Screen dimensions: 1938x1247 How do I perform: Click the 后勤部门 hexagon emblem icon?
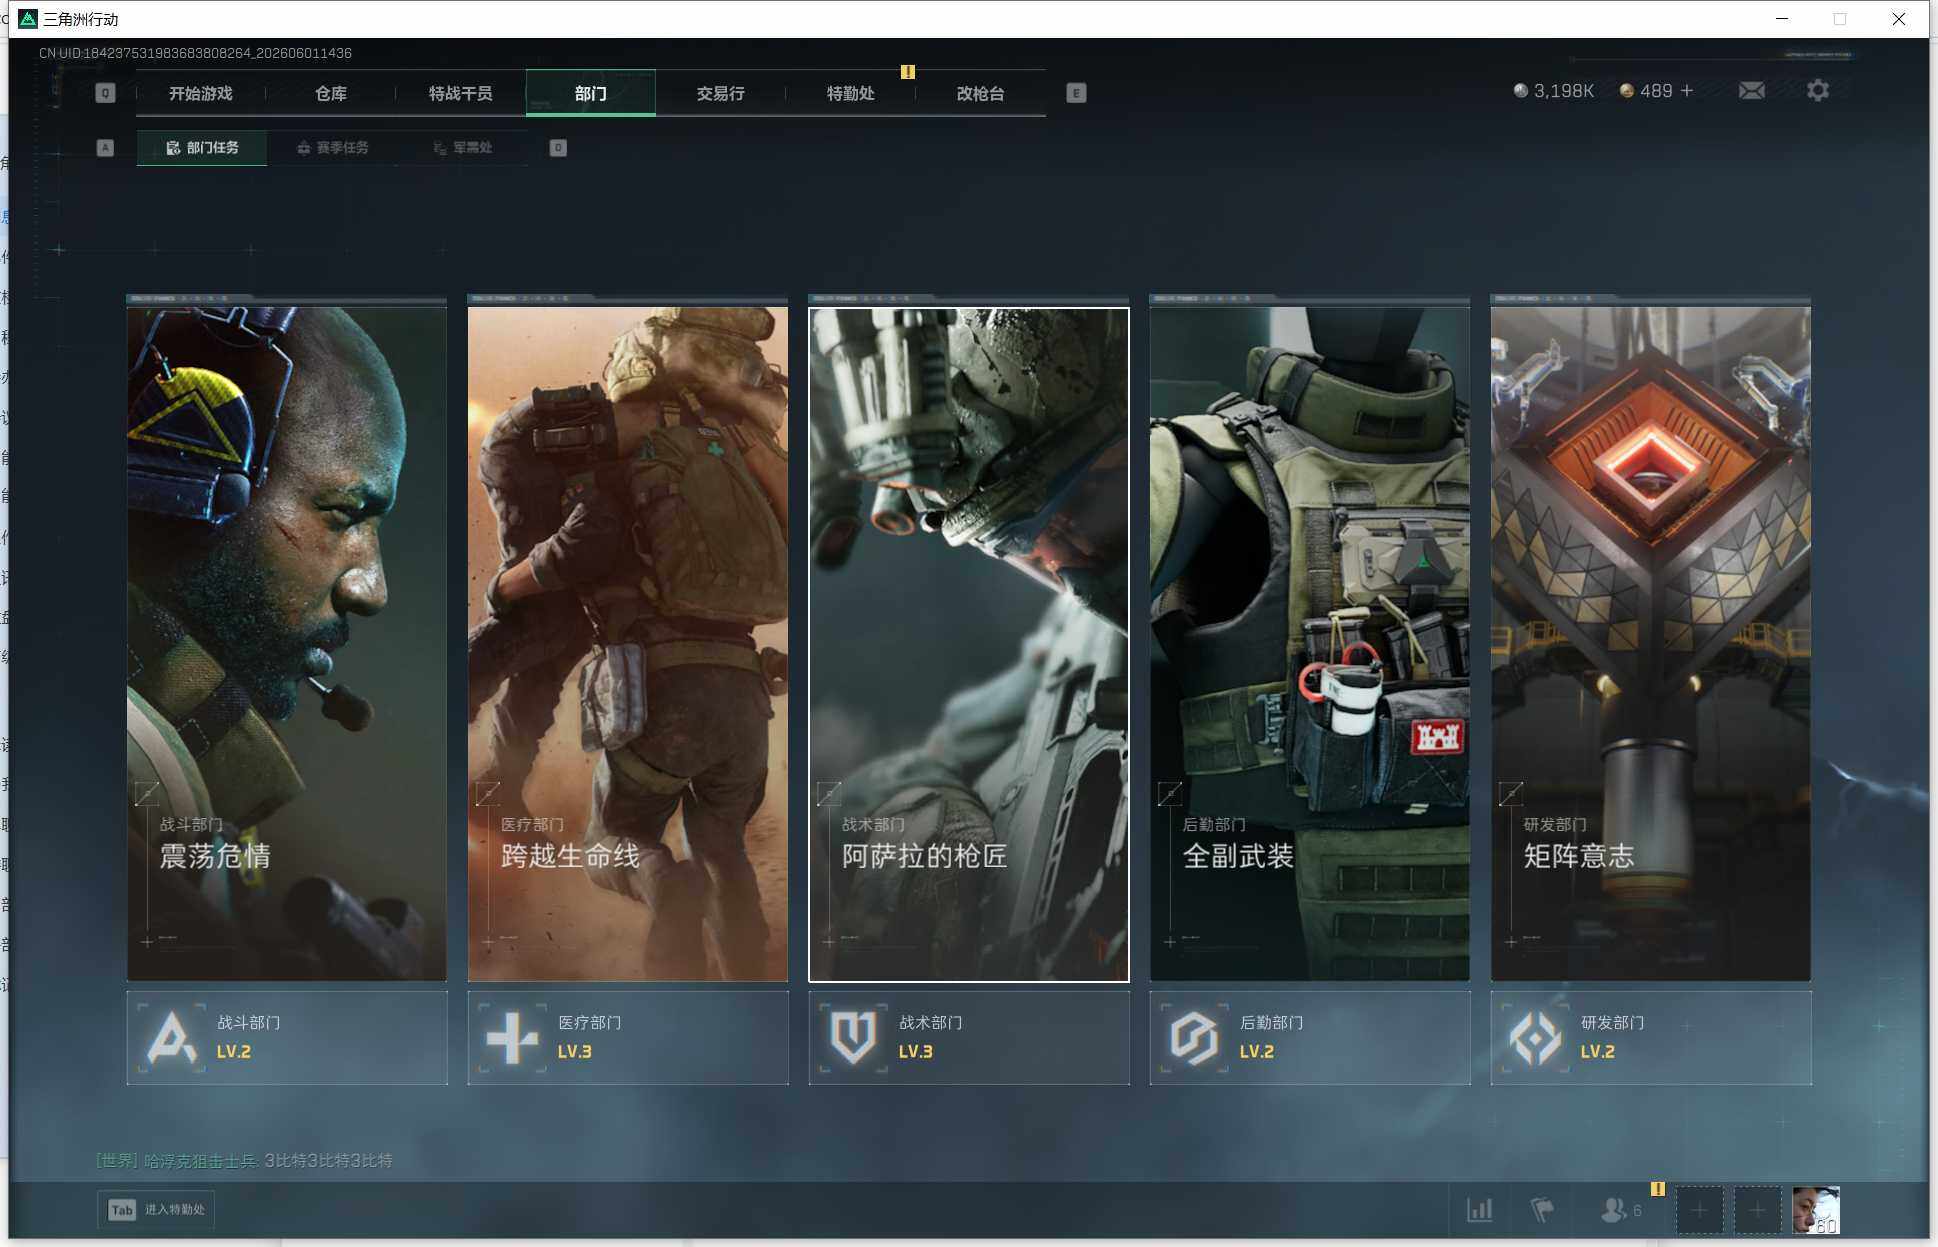[1194, 1038]
